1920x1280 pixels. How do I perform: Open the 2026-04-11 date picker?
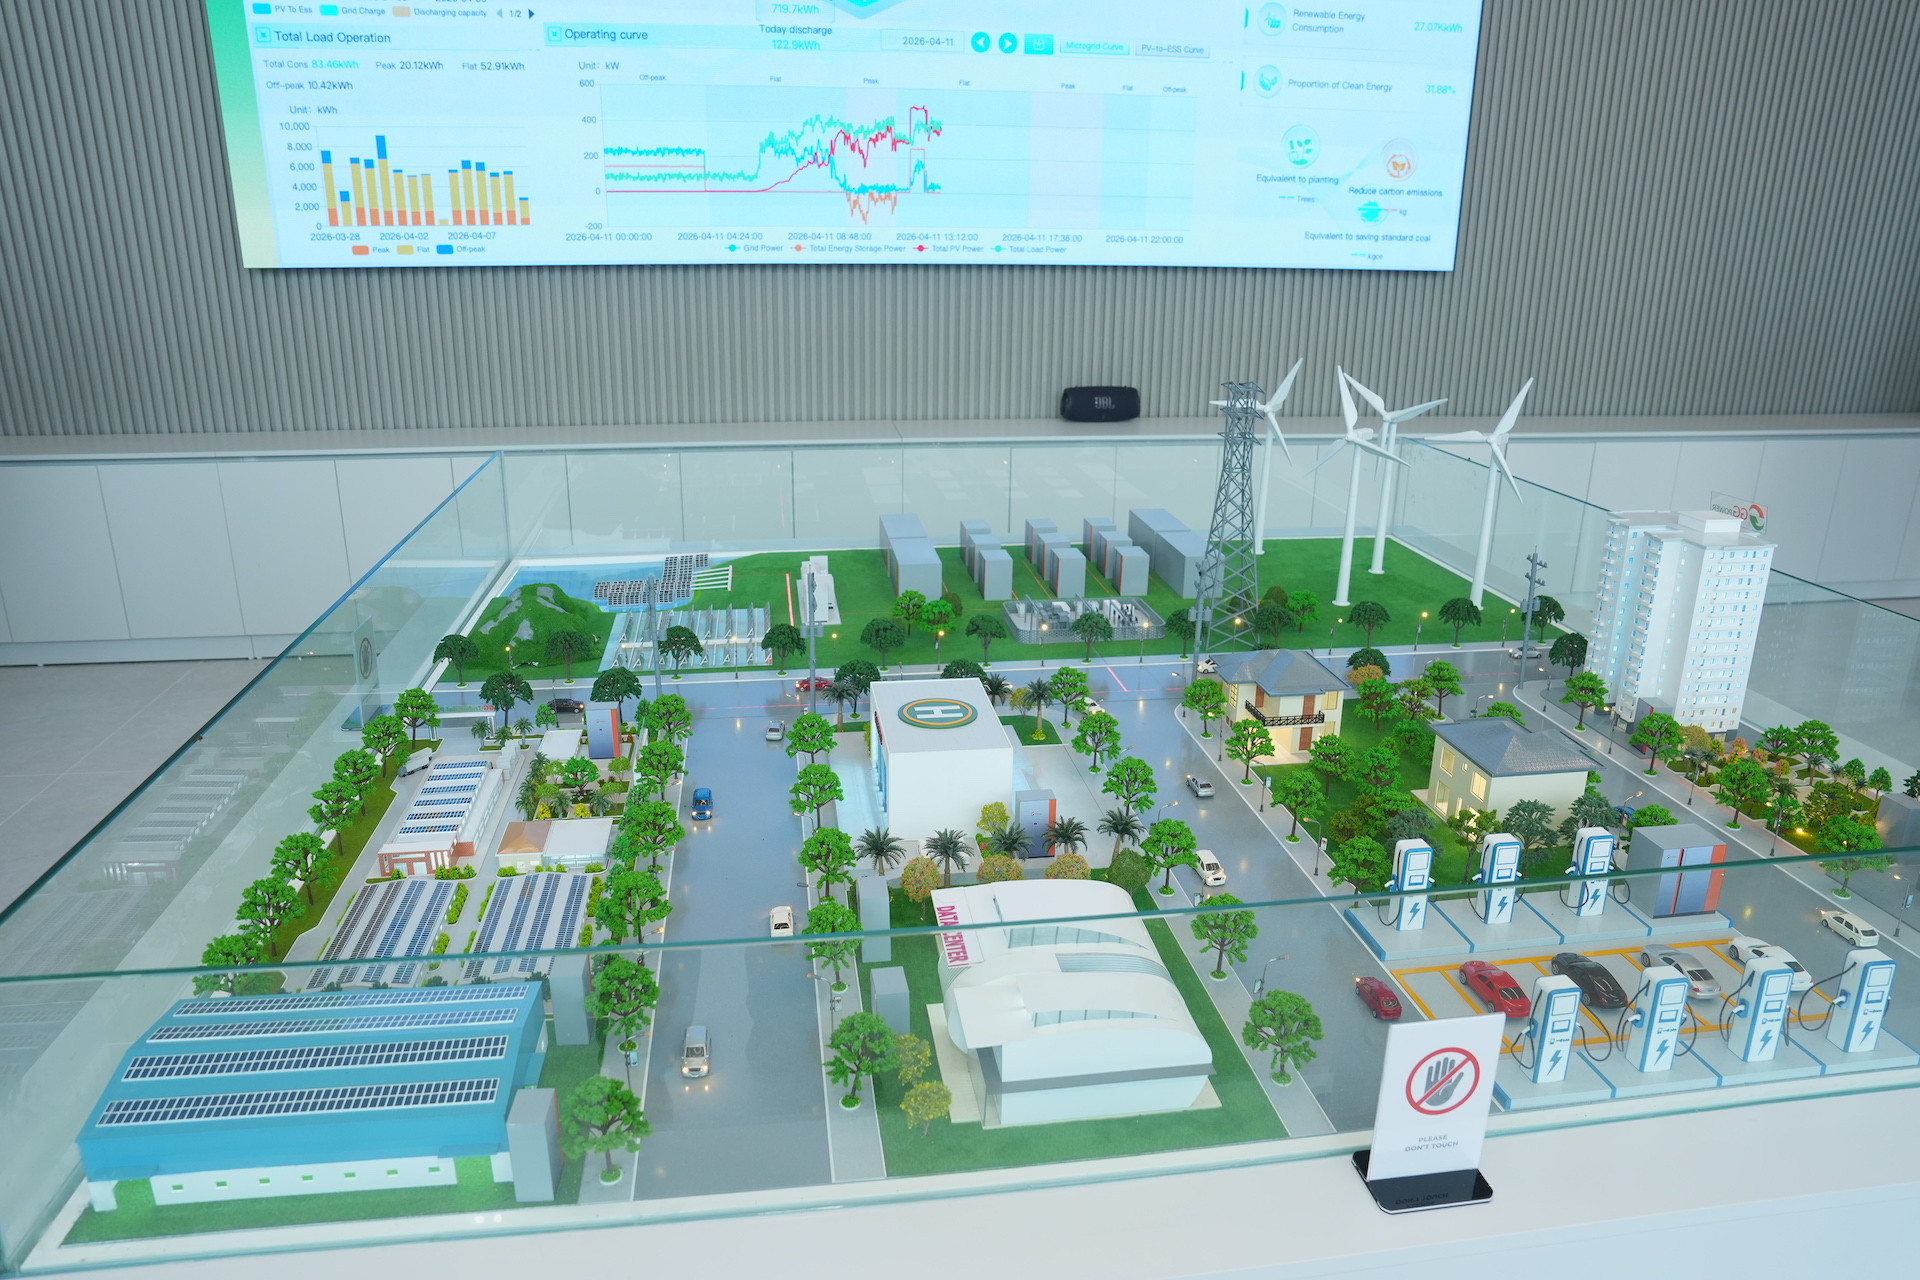coord(923,41)
